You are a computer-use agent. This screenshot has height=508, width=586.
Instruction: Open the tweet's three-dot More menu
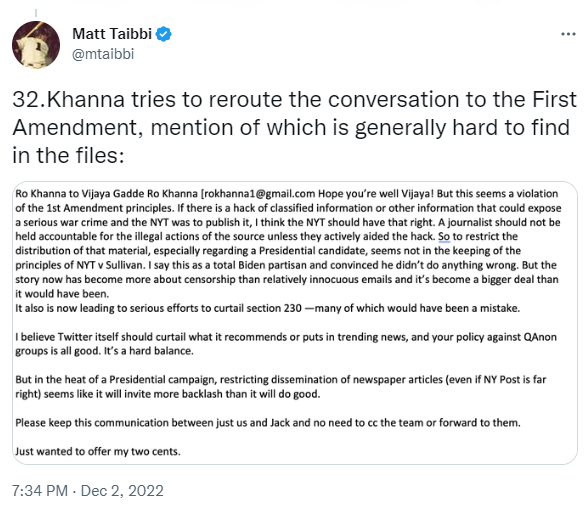[x=568, y=34]
